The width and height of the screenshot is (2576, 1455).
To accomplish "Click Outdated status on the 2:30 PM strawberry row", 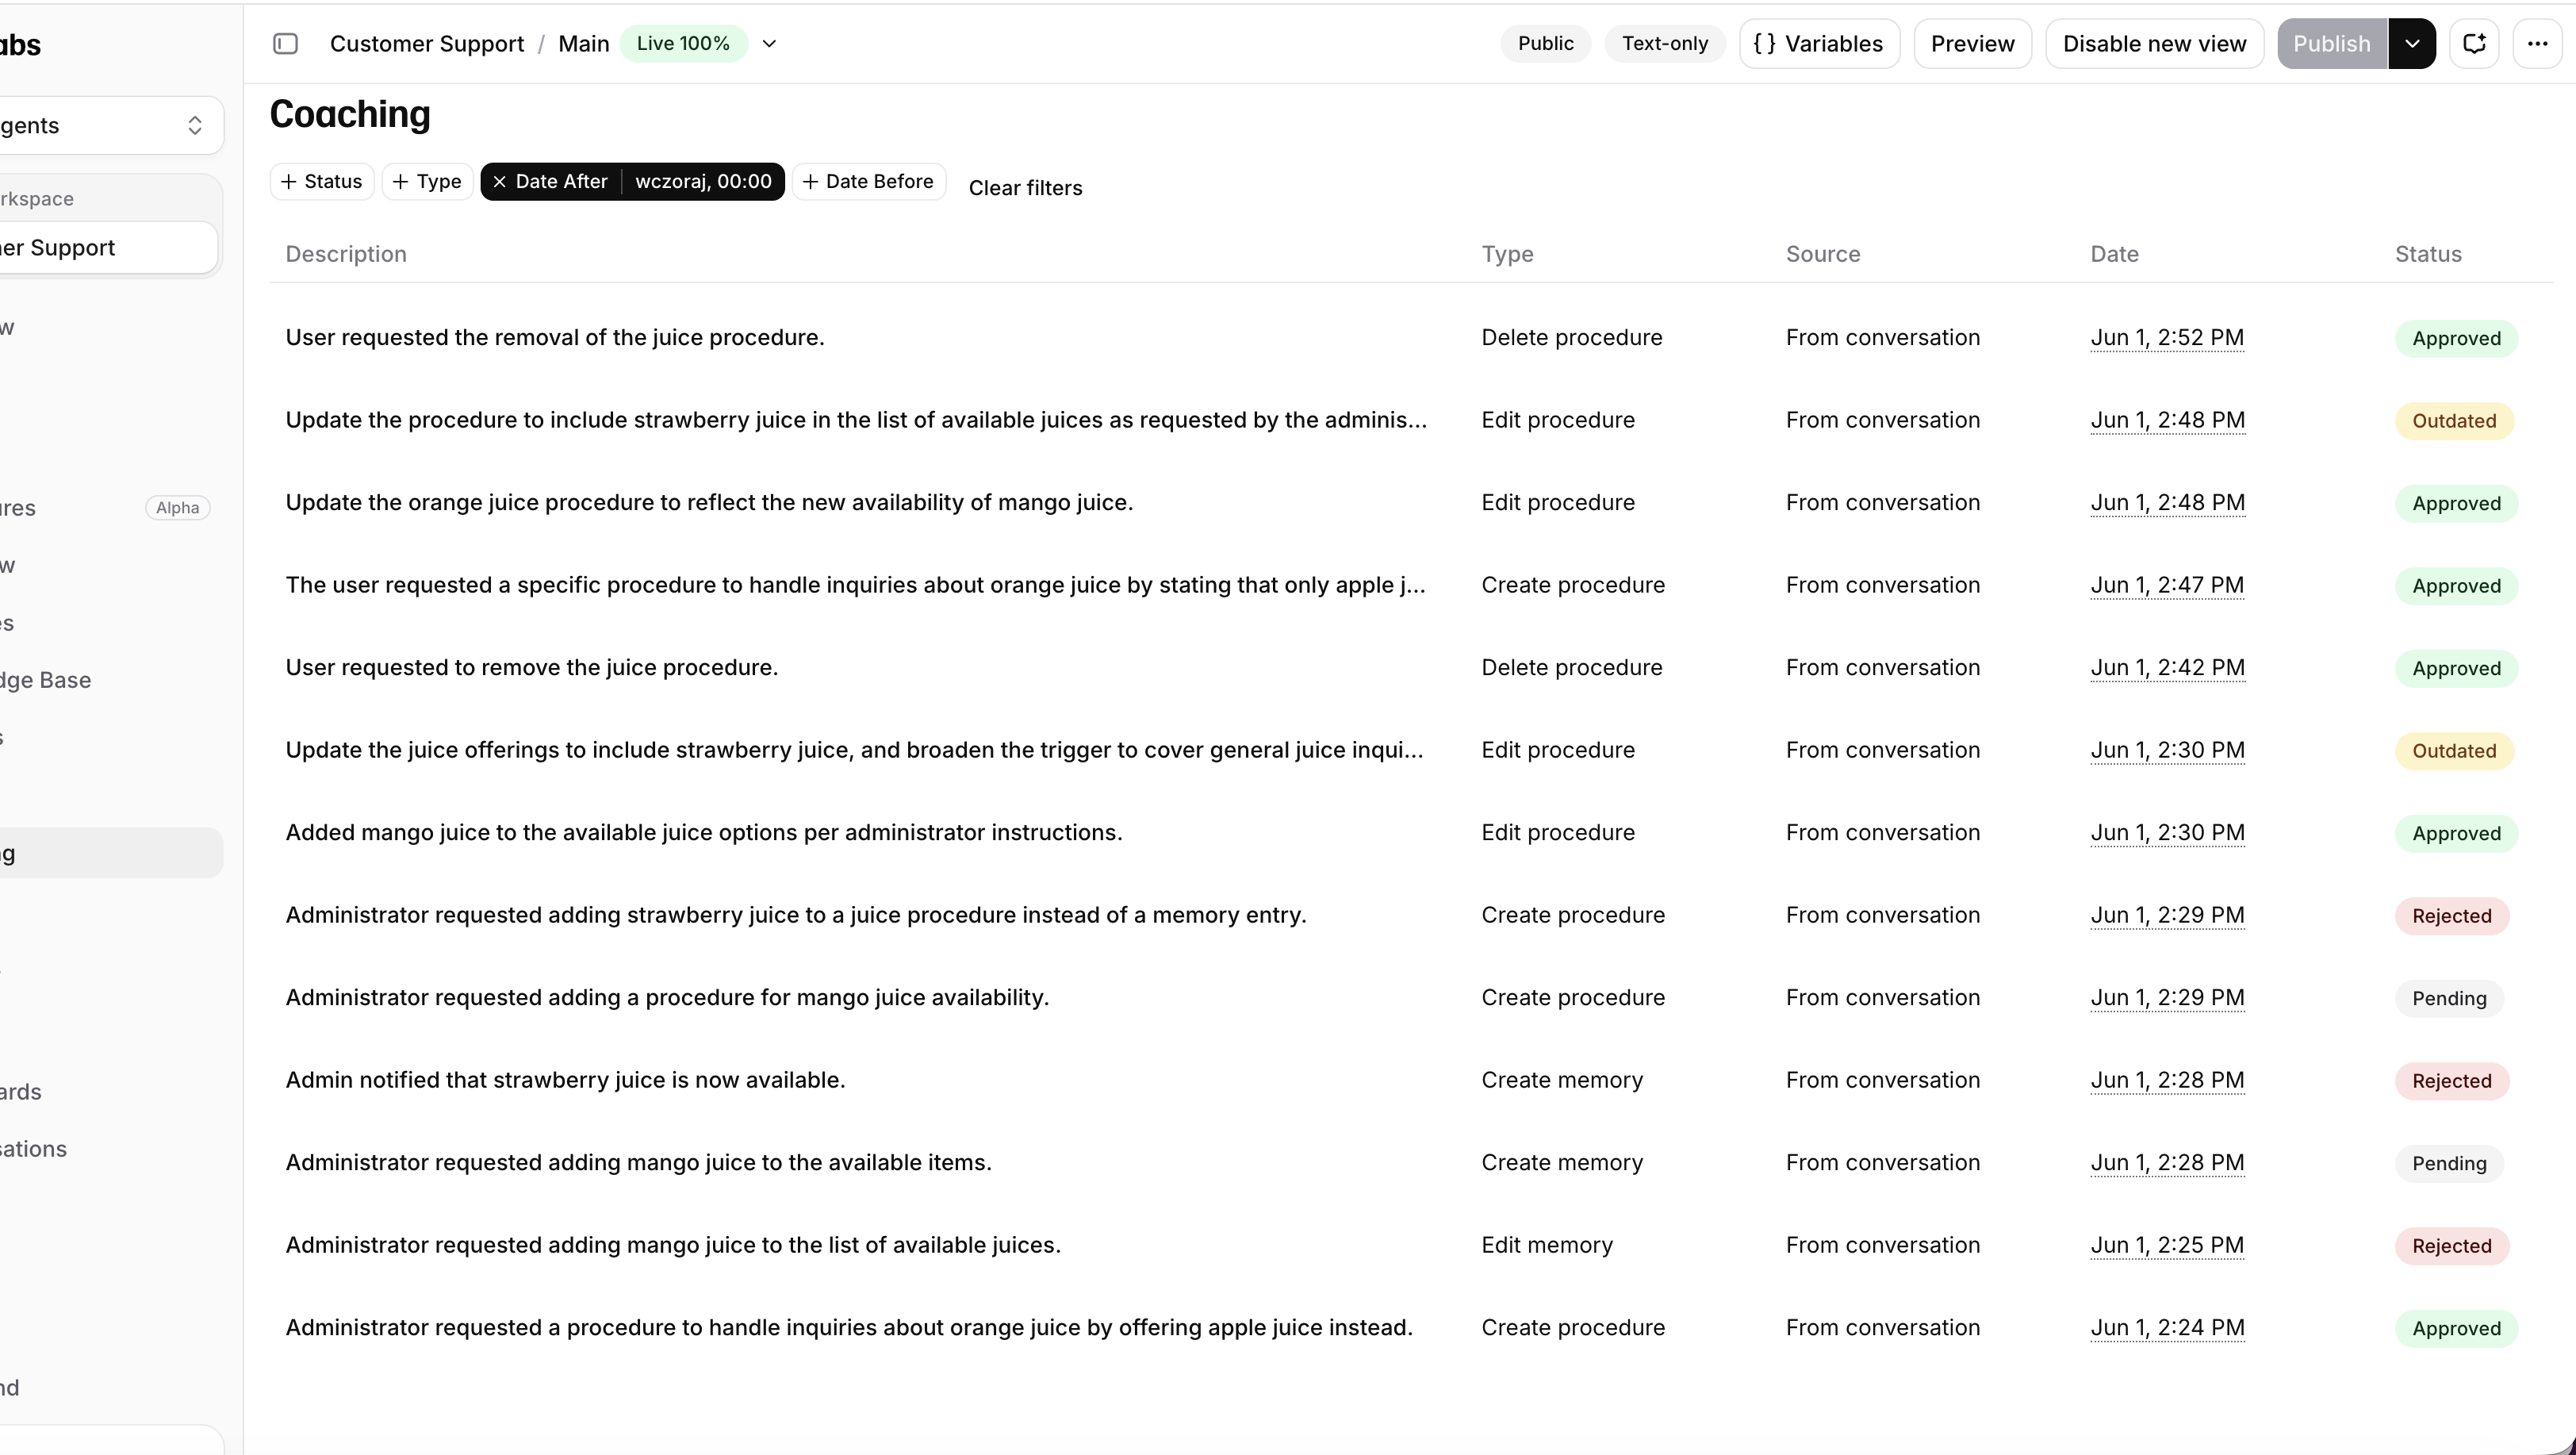I will (x=2454, y=751).
